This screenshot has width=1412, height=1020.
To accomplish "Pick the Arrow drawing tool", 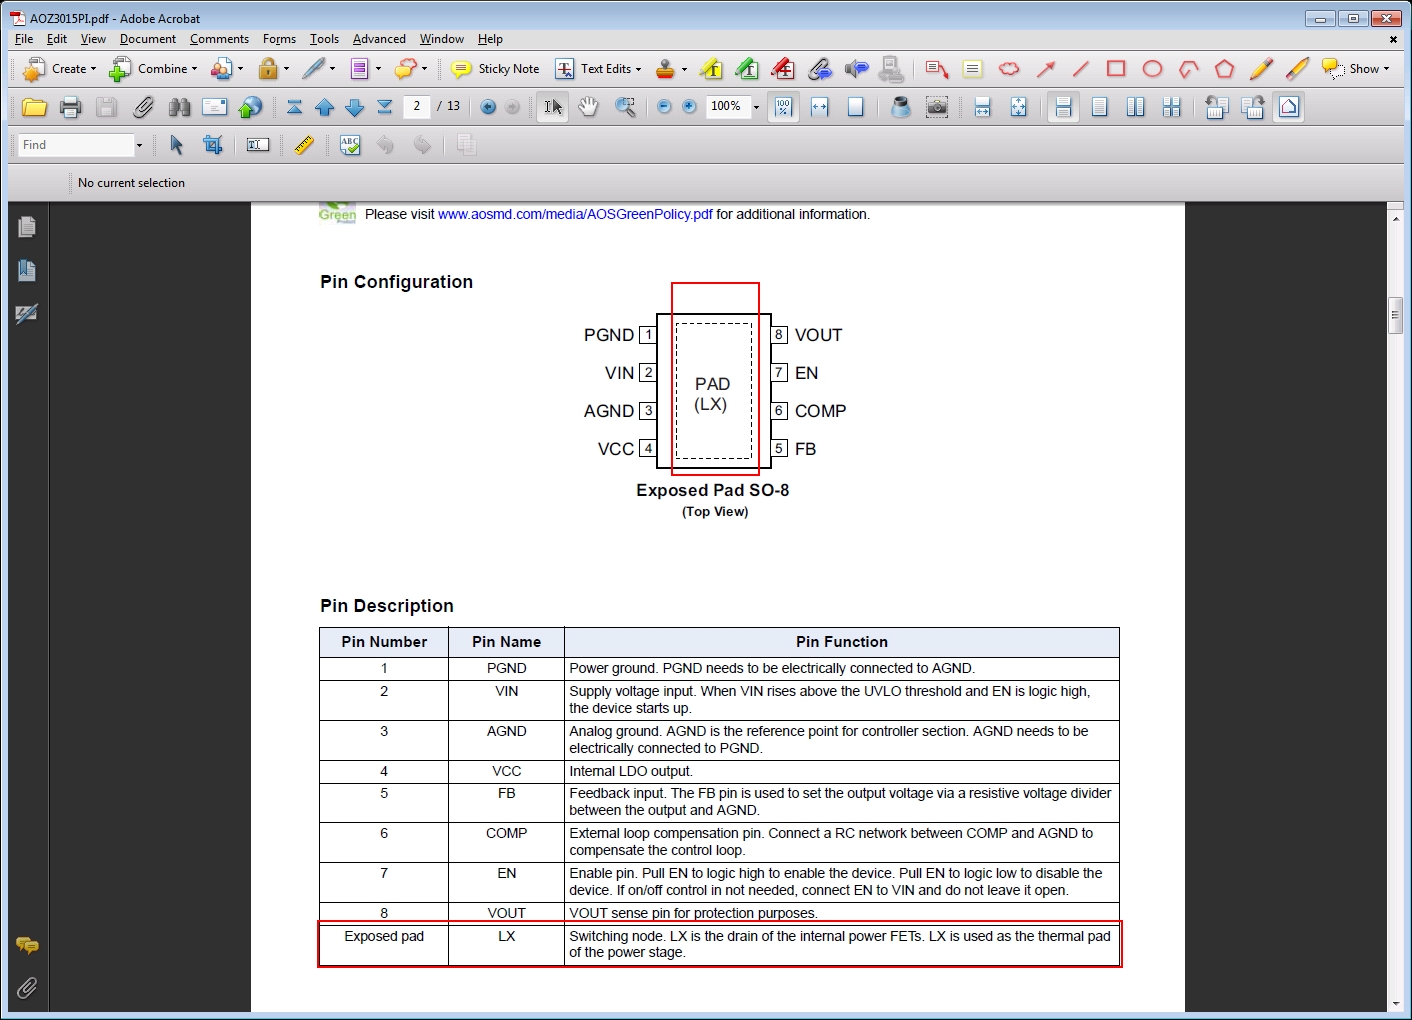I will (1046, 69).
